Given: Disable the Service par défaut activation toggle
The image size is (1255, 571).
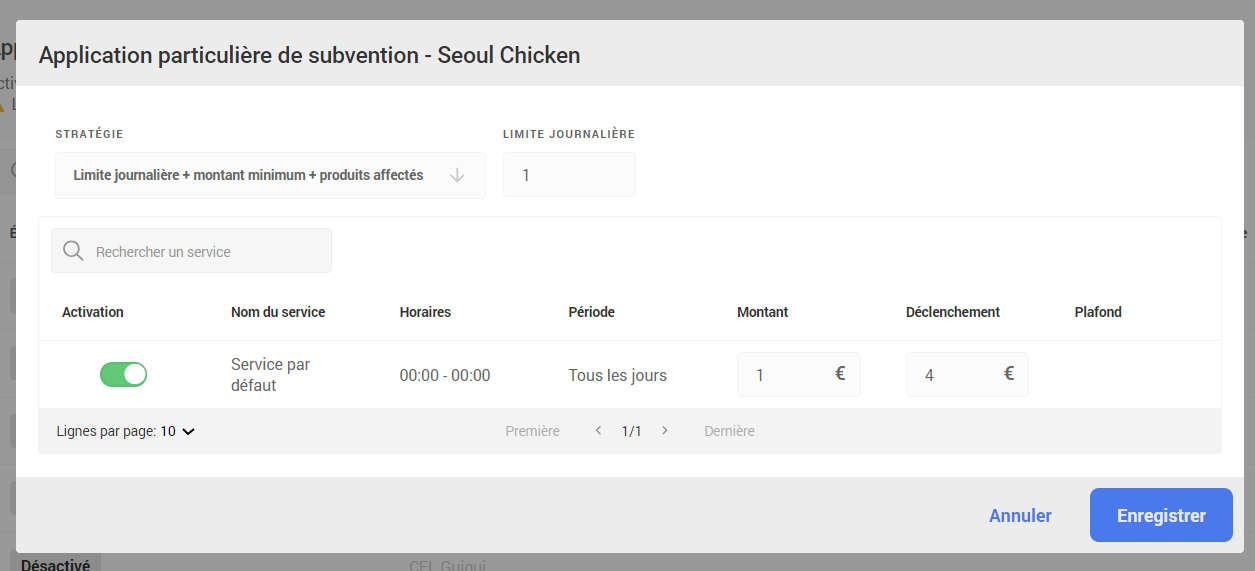Looking at the screenshot, I should tap(123, 375).
